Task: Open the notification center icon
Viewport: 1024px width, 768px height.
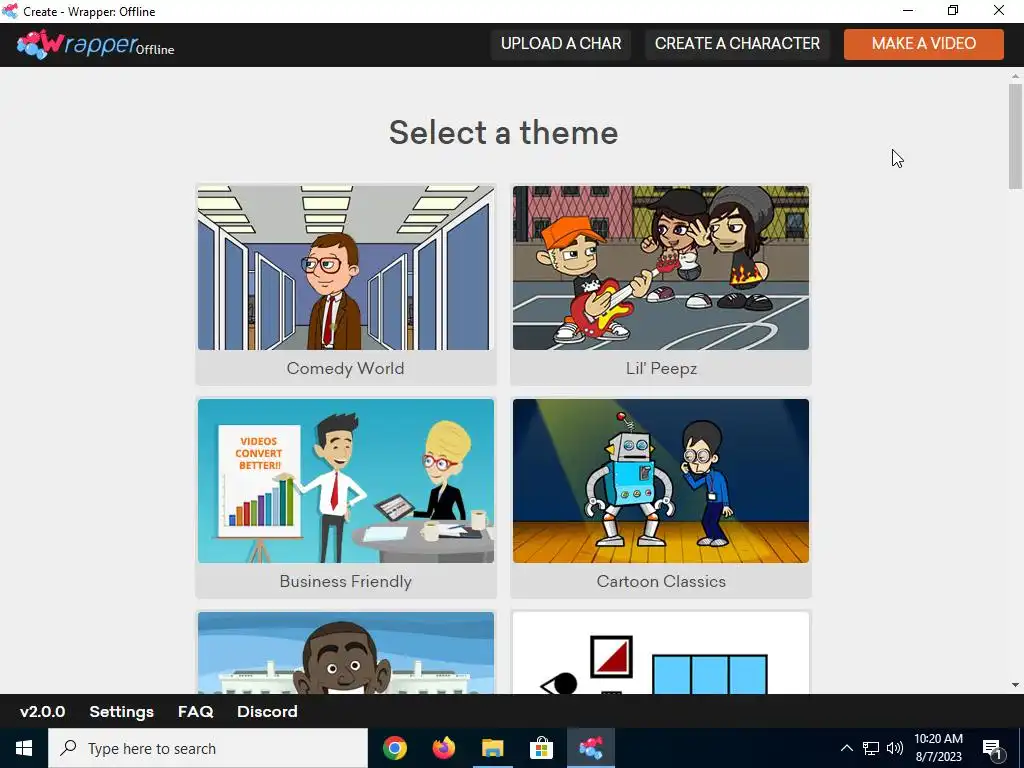Action: click(993, 748)
